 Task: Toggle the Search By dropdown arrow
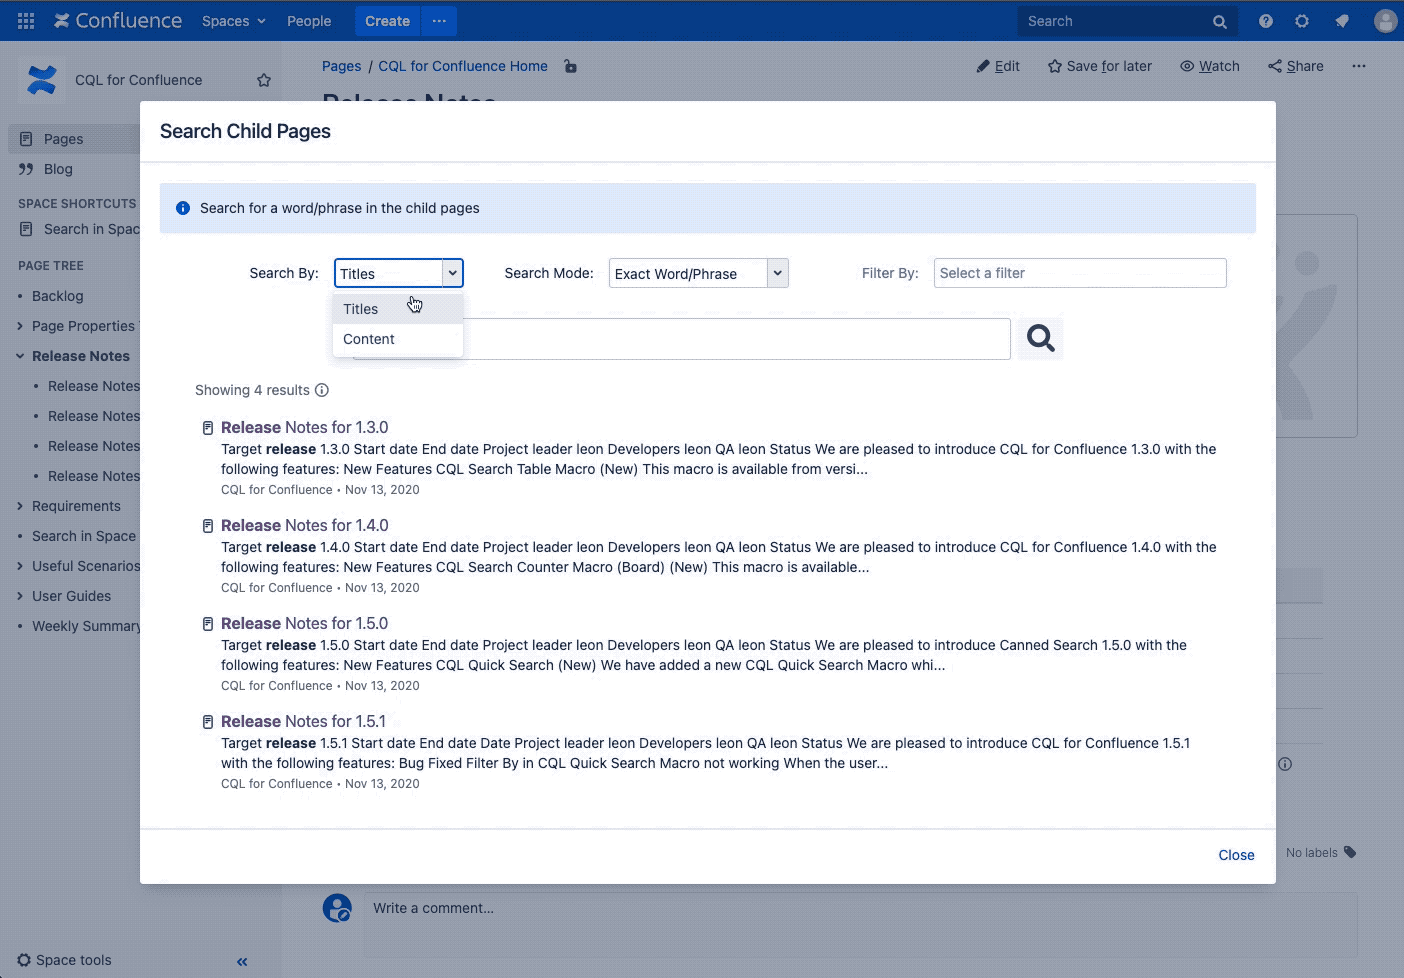(452, 273)
